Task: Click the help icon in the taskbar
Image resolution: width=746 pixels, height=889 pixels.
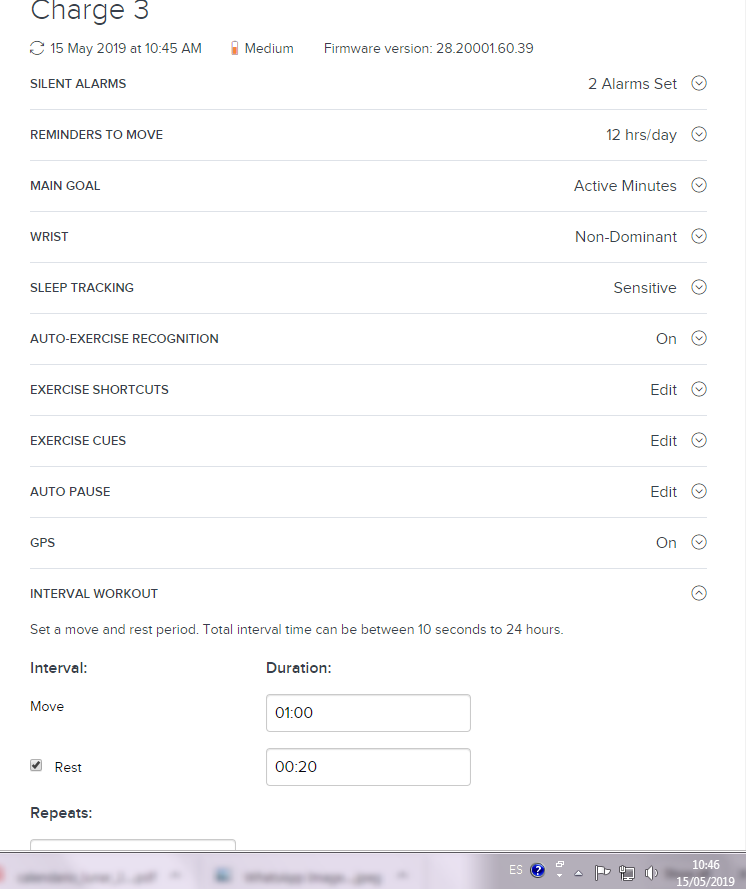Action: click(x=538, y=870)
